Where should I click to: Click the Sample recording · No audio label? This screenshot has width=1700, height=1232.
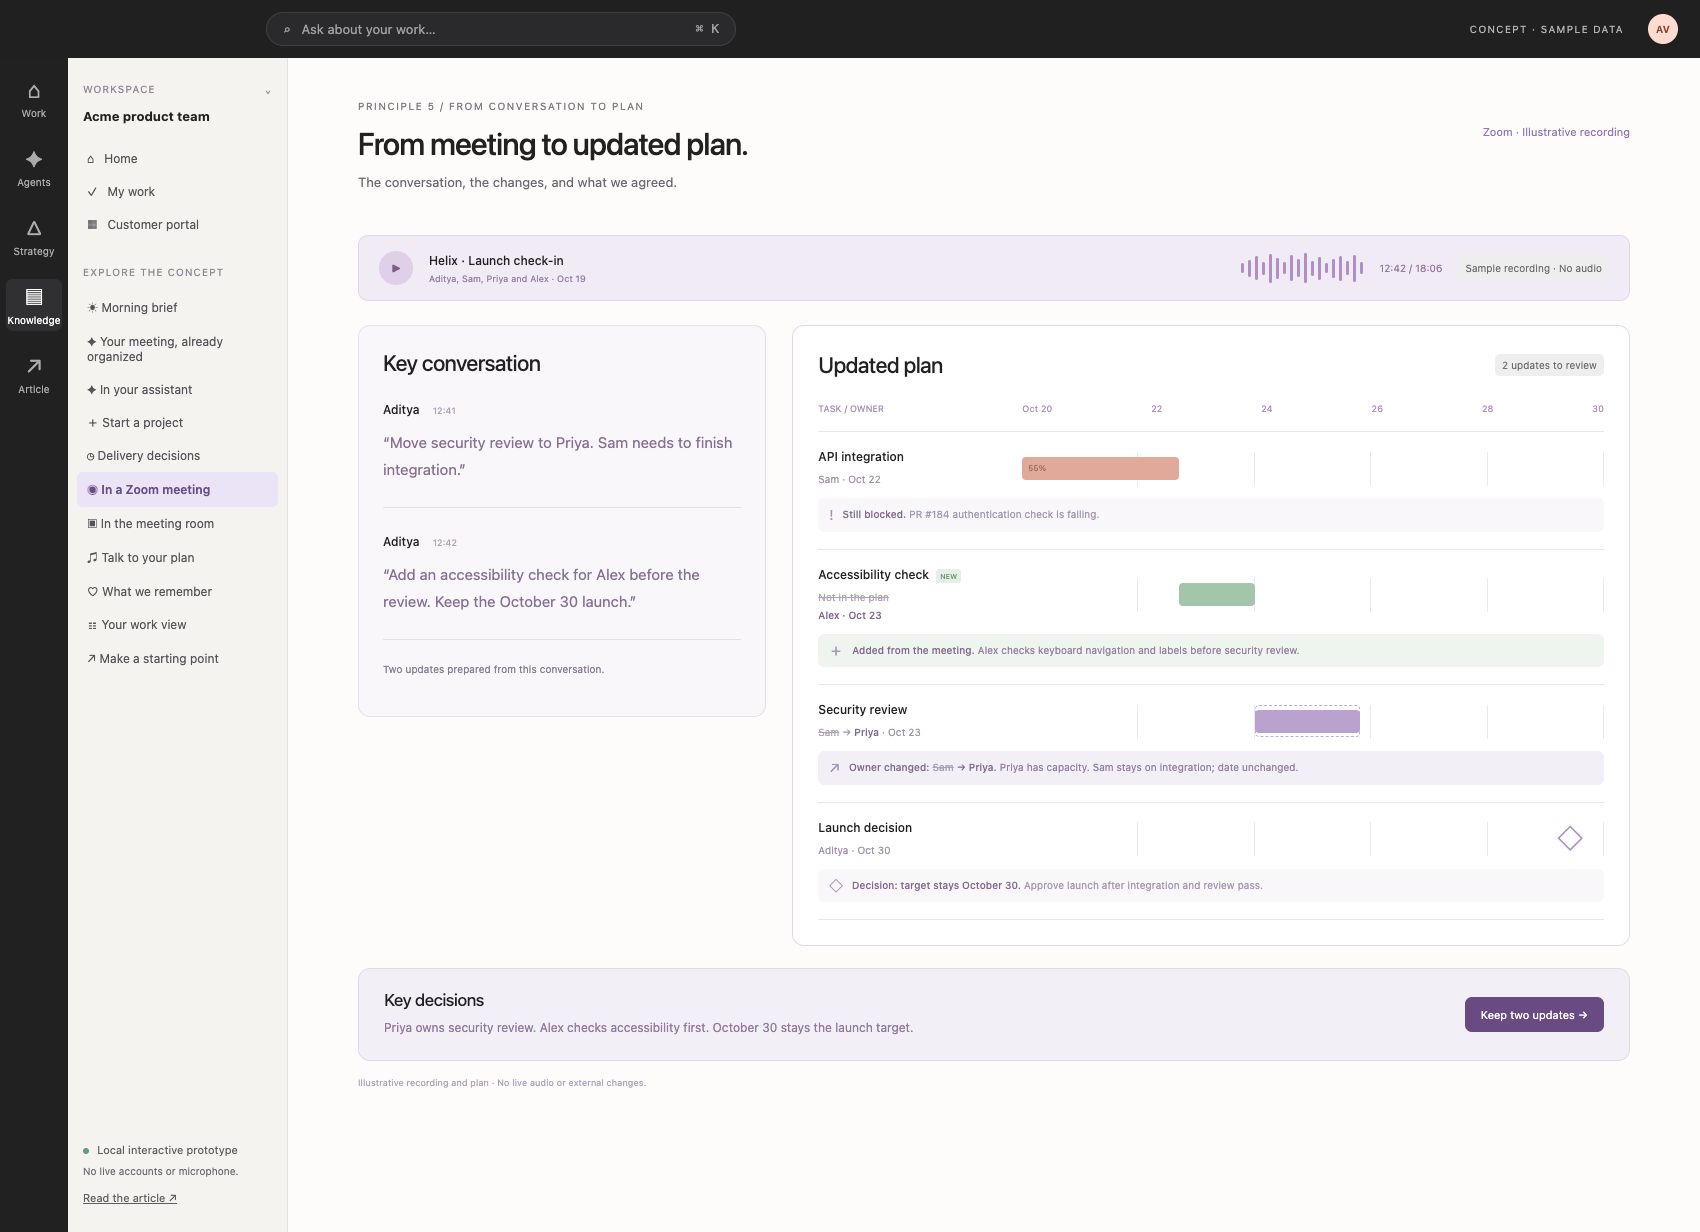1533,269
